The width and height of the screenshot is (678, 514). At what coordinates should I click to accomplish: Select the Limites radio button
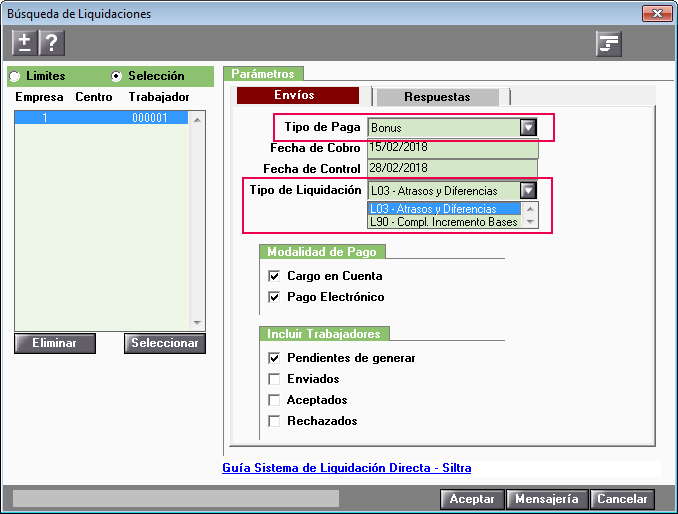[x=15, y=77]
